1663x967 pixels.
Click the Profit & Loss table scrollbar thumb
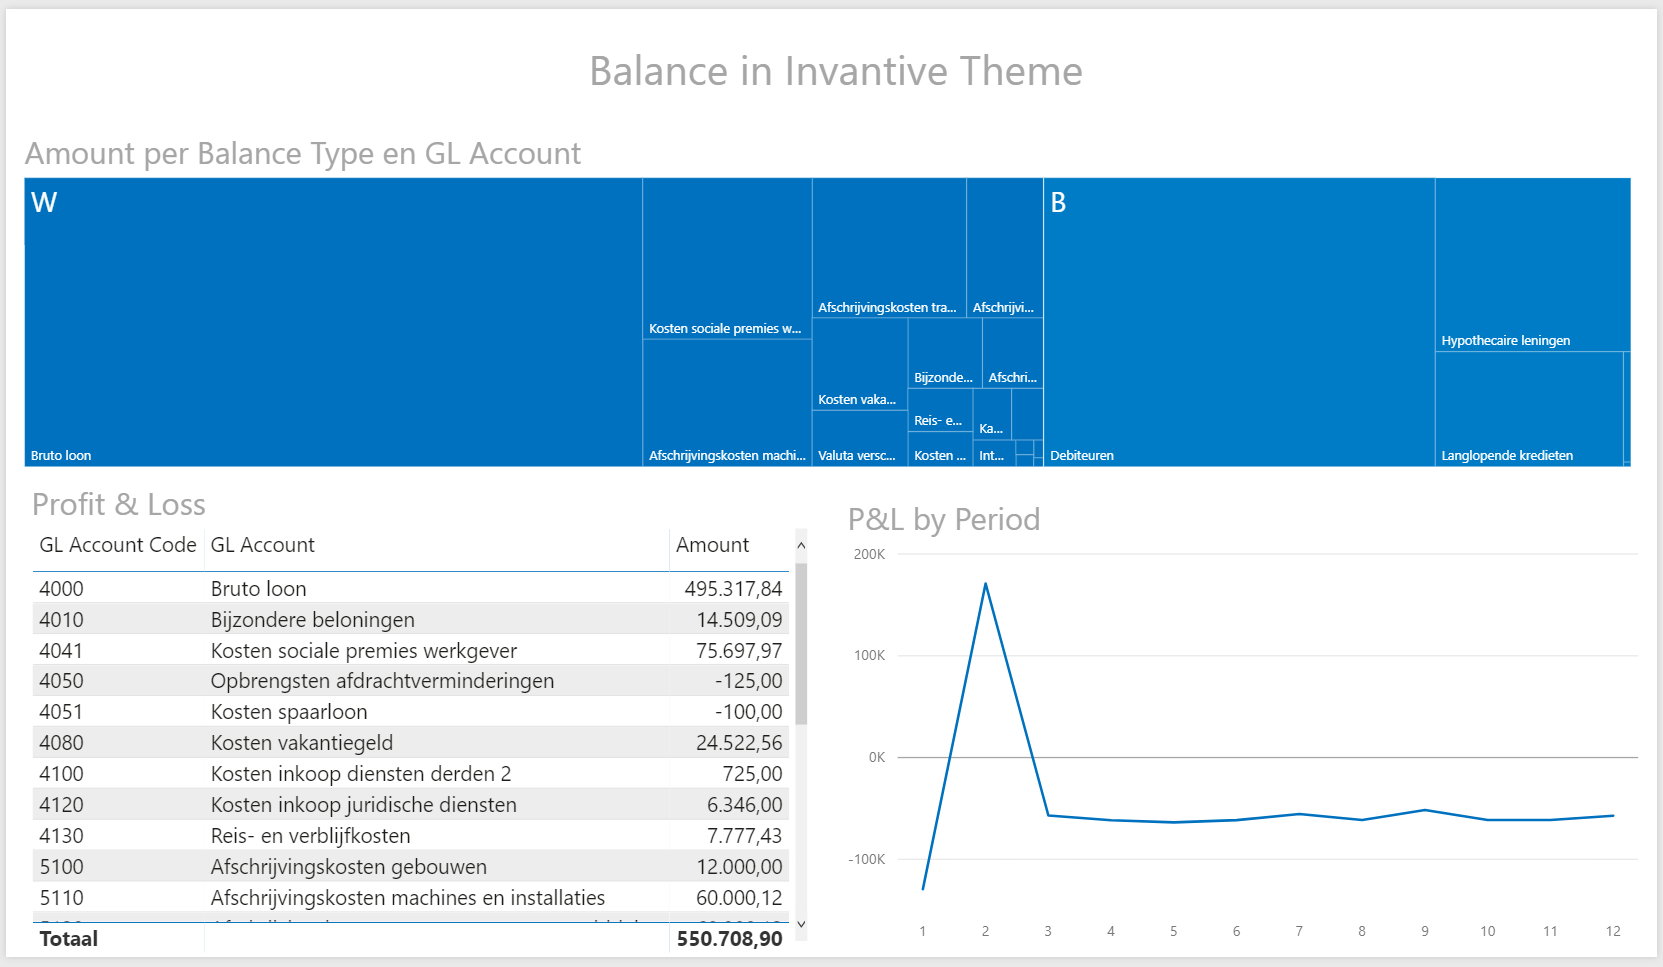[x=801, y=643]
